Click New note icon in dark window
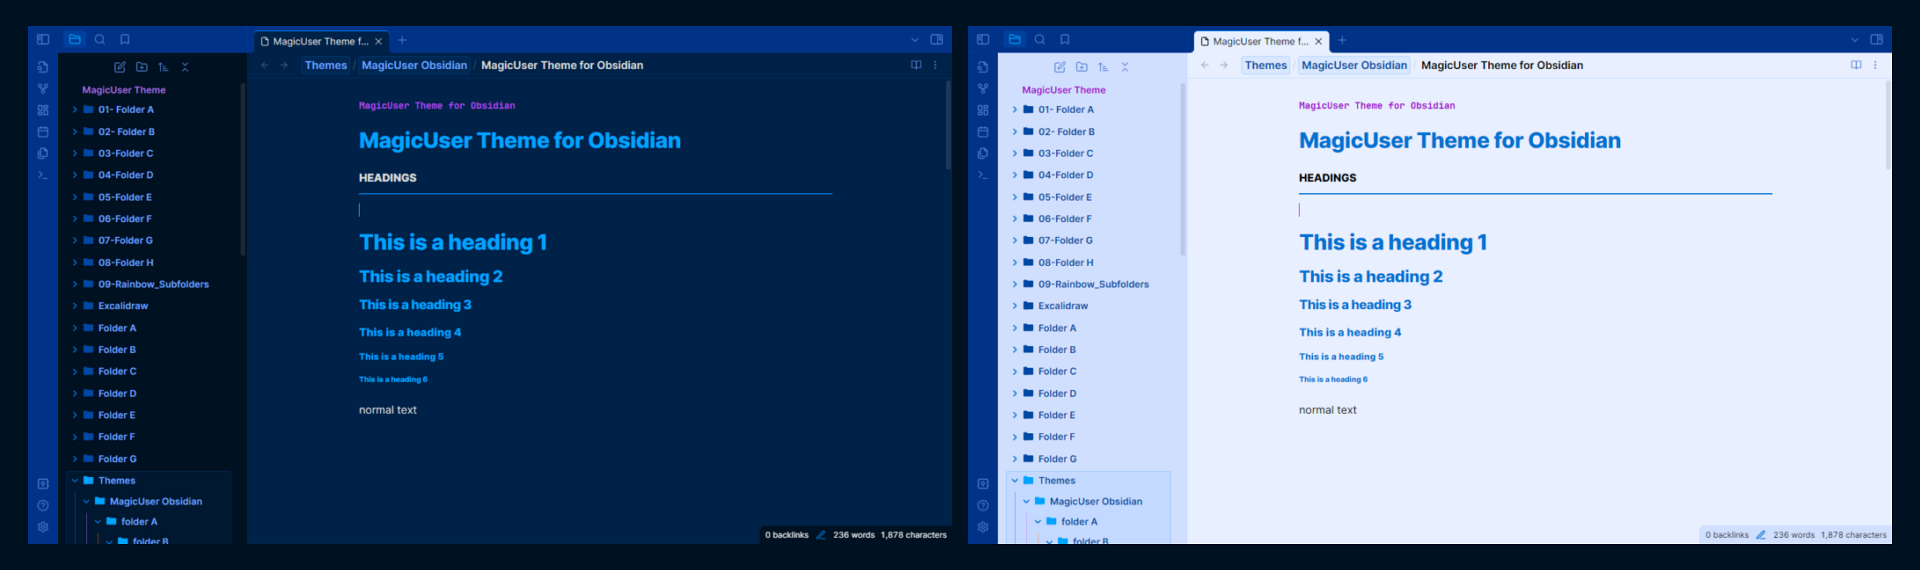Viewport: 1920px width, 570px height. coord(120,67)
